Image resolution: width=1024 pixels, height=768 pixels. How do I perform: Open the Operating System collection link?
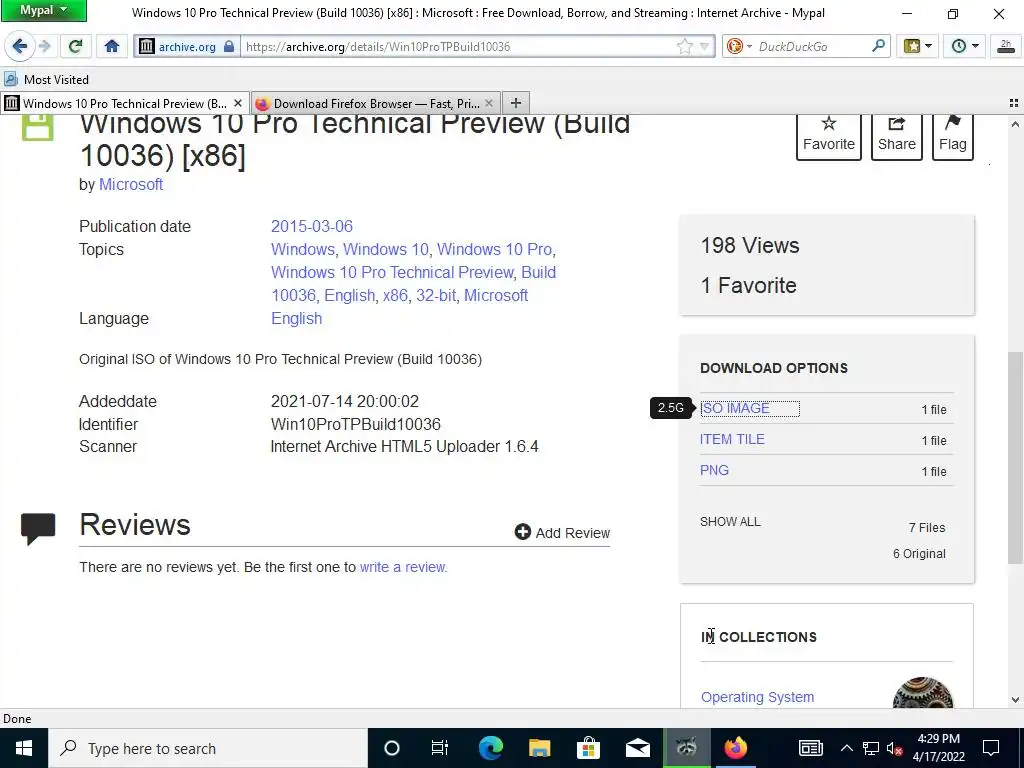pos(758,697)
